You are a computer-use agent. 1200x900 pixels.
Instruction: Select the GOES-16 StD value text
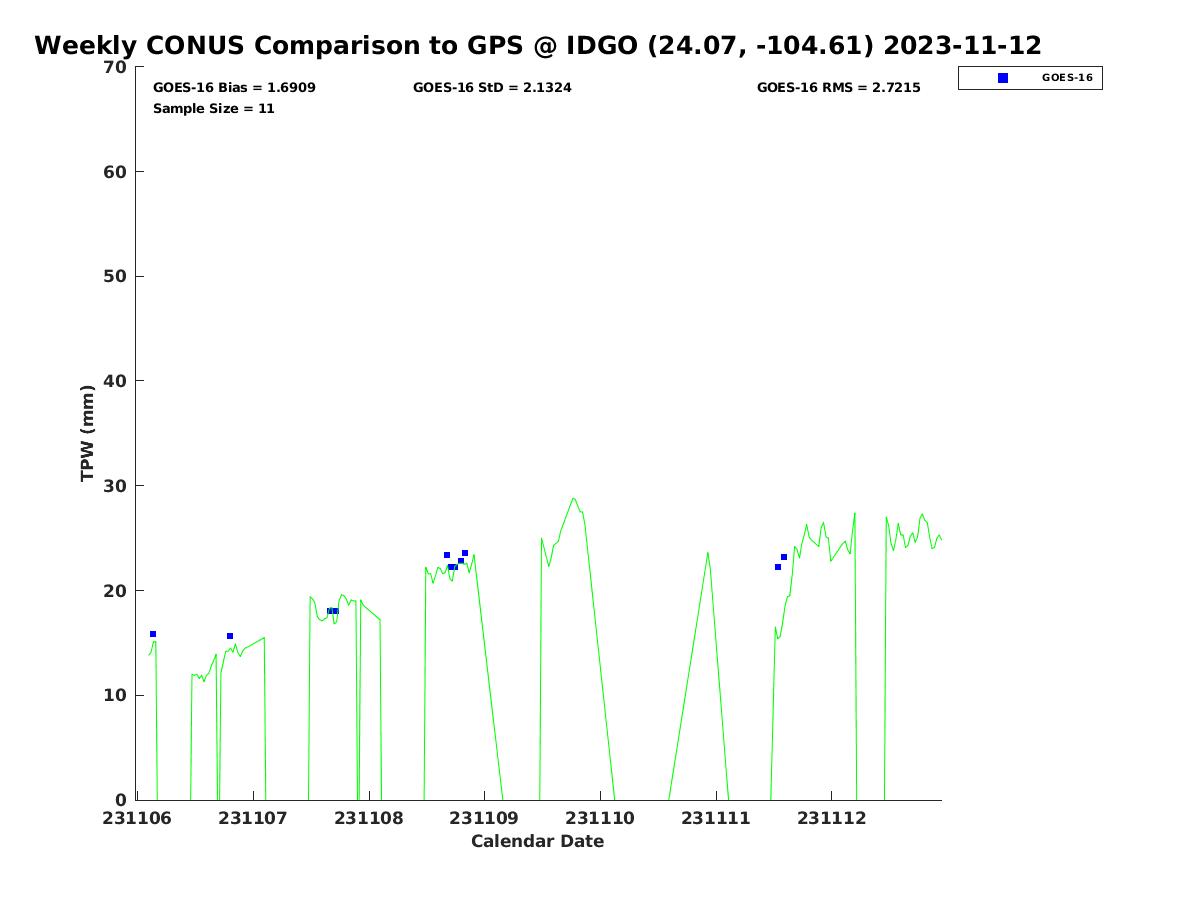click(x=492, y=88)
